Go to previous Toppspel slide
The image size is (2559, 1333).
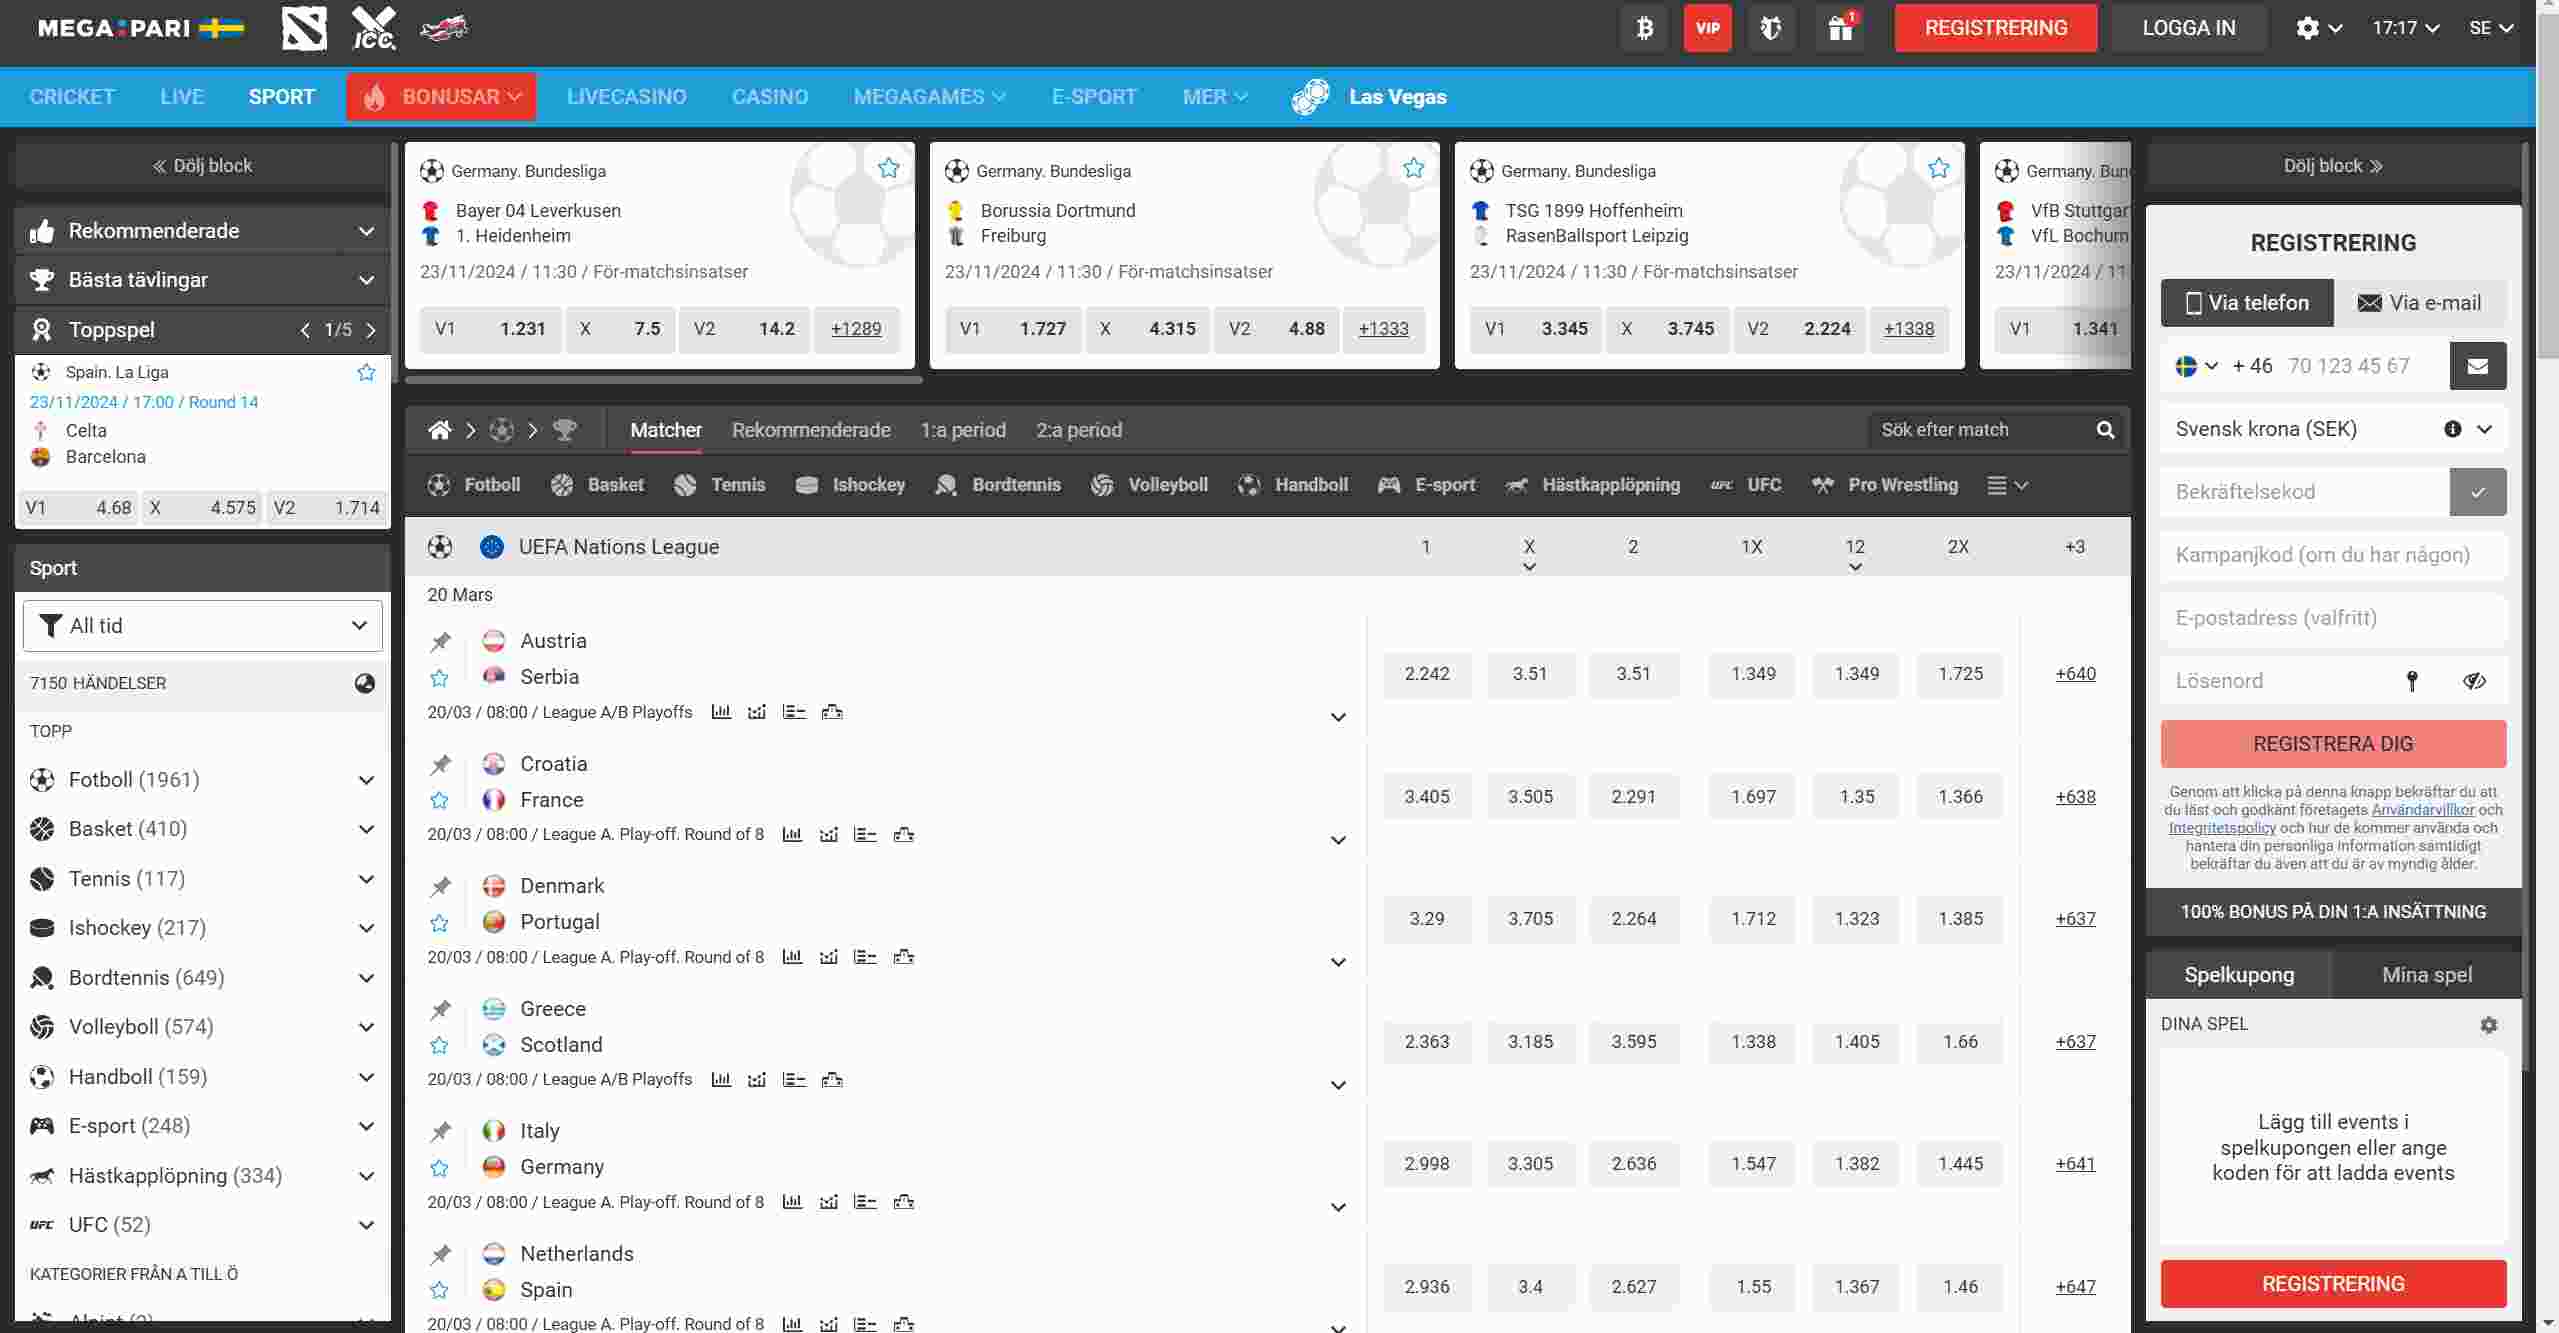click(305, 330)
